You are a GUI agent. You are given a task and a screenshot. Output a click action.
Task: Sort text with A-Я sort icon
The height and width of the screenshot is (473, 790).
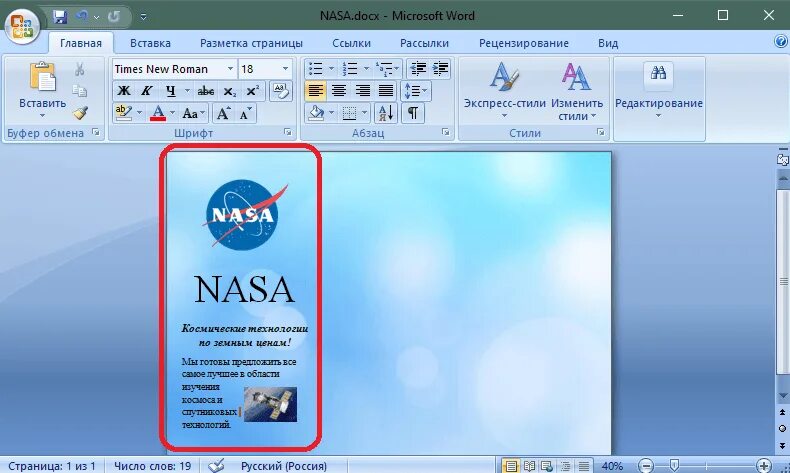(385, 113)
